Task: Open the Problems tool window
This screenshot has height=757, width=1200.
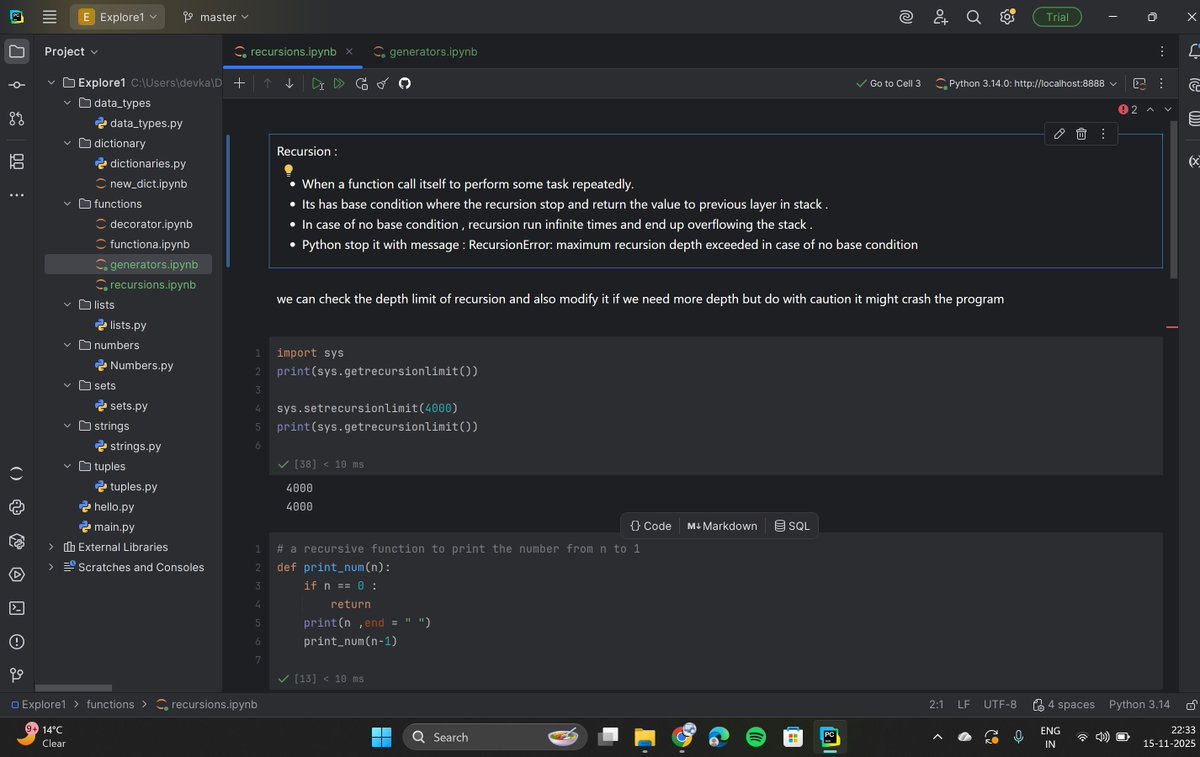Action: [x=17, y=642]
